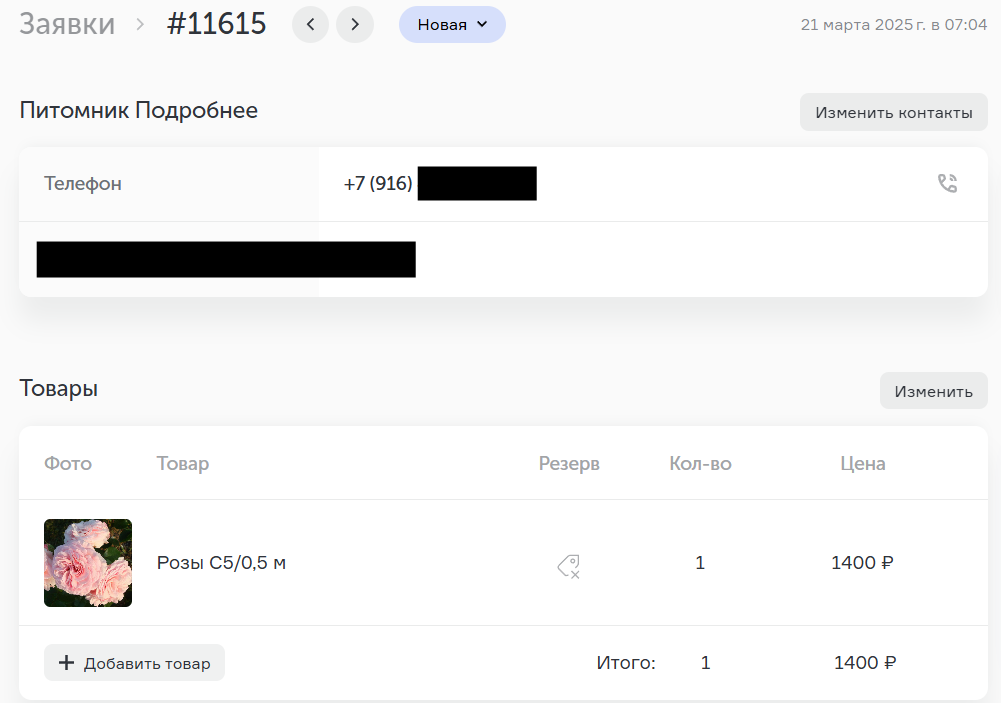Click product name Розы C5/0,5 м
Image resolution: width=1001 pixels, height=703 pixels.
(x=221, y=563)
